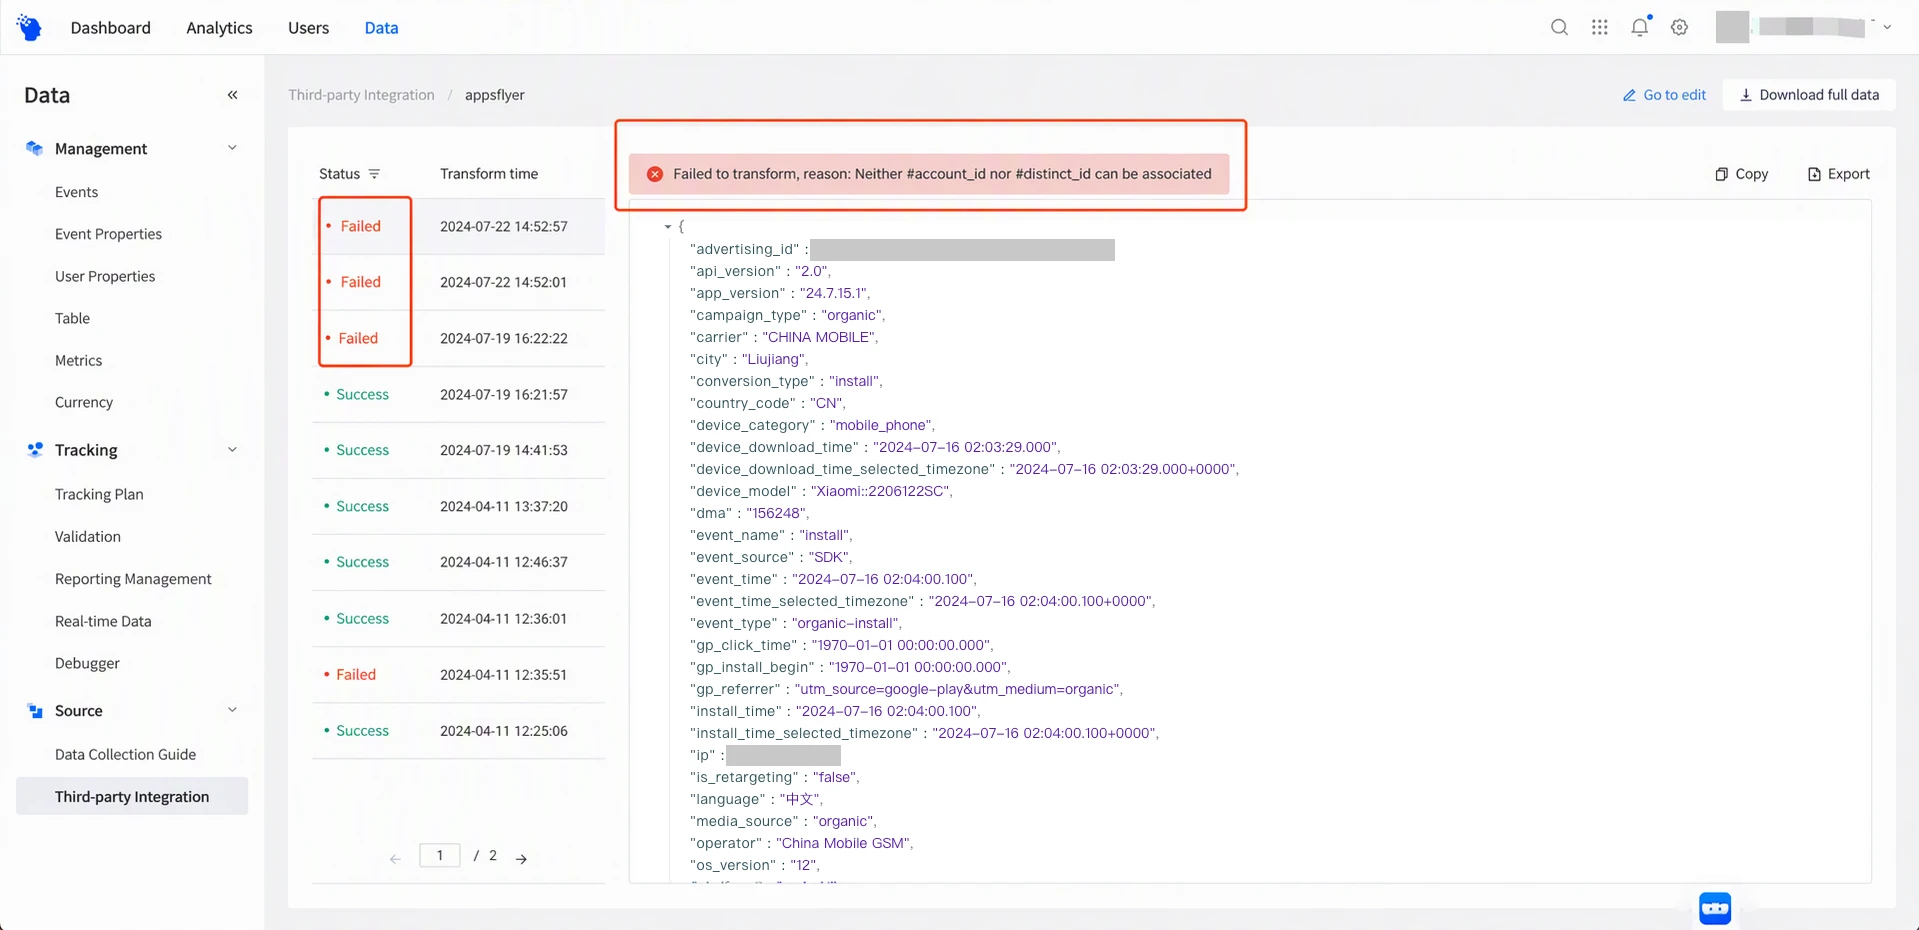This screenshot has height=930, width=1919.
Task: Click the chat assistant icon at bottom
Action: coord(1715,908)
